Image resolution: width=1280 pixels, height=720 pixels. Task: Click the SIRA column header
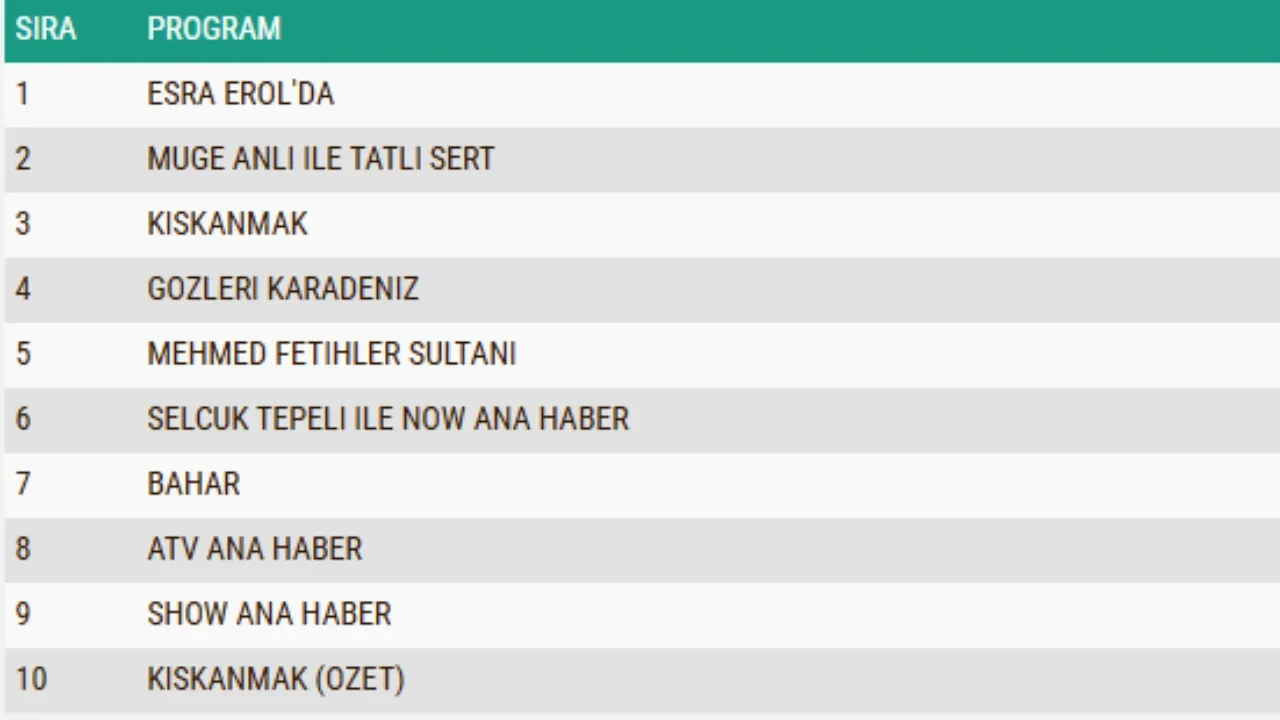pyautogui.click(x=46, y=29)
